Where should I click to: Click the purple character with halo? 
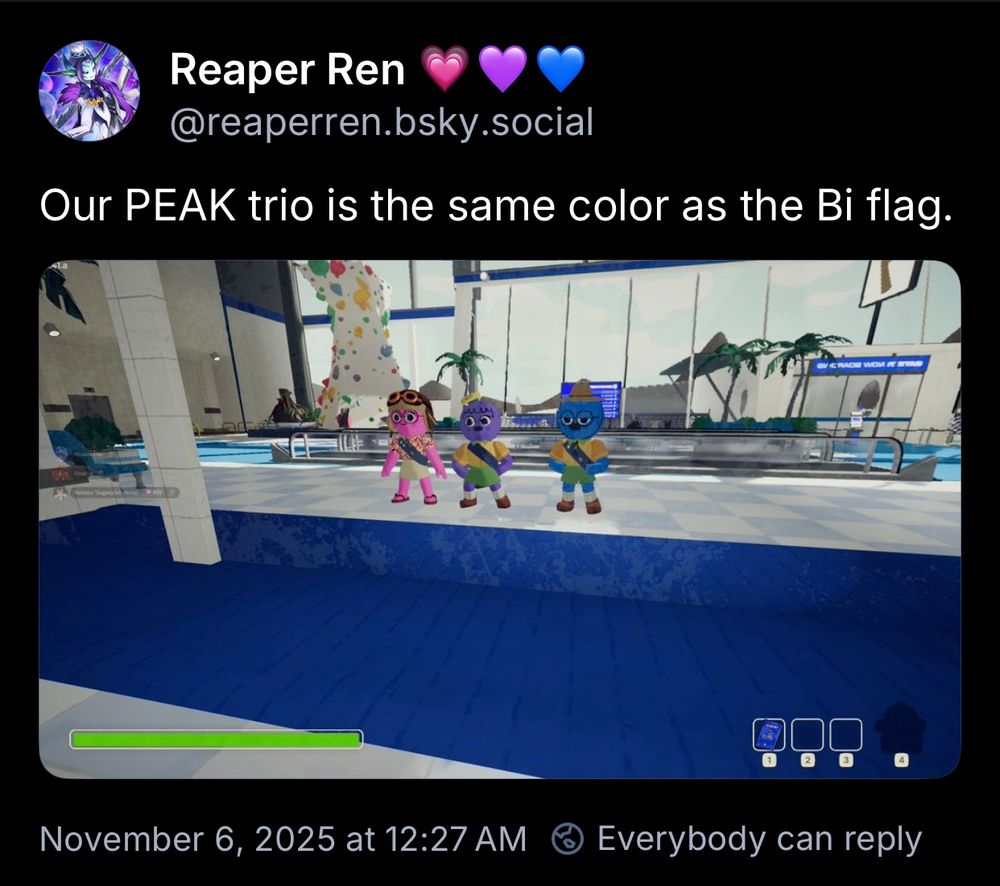click(x=483, y=451)
